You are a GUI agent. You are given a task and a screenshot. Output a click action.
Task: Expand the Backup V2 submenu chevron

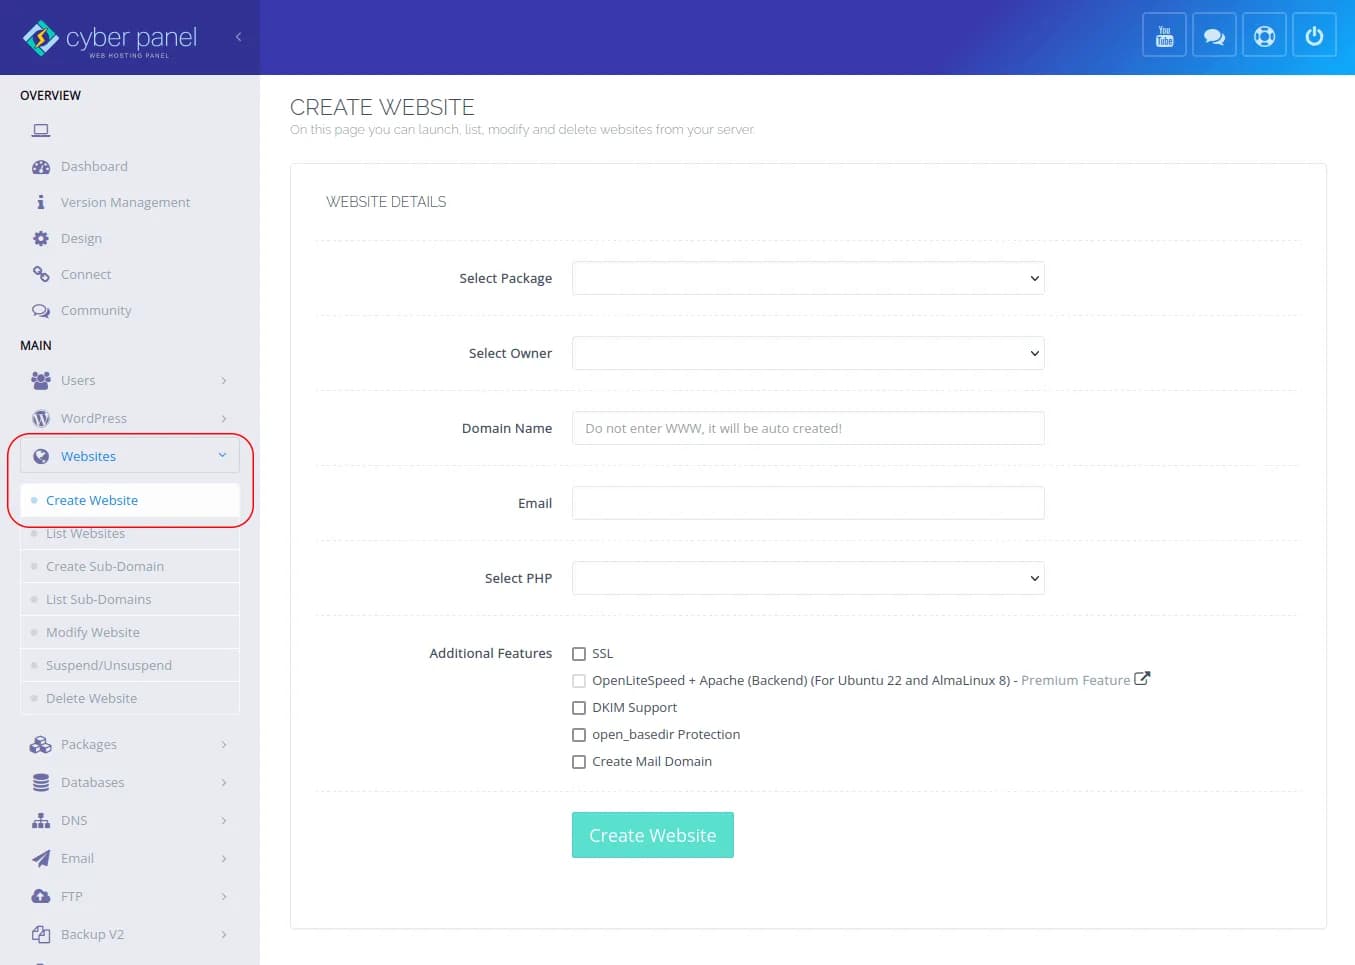pyautogui.click(x=224, y=934)
